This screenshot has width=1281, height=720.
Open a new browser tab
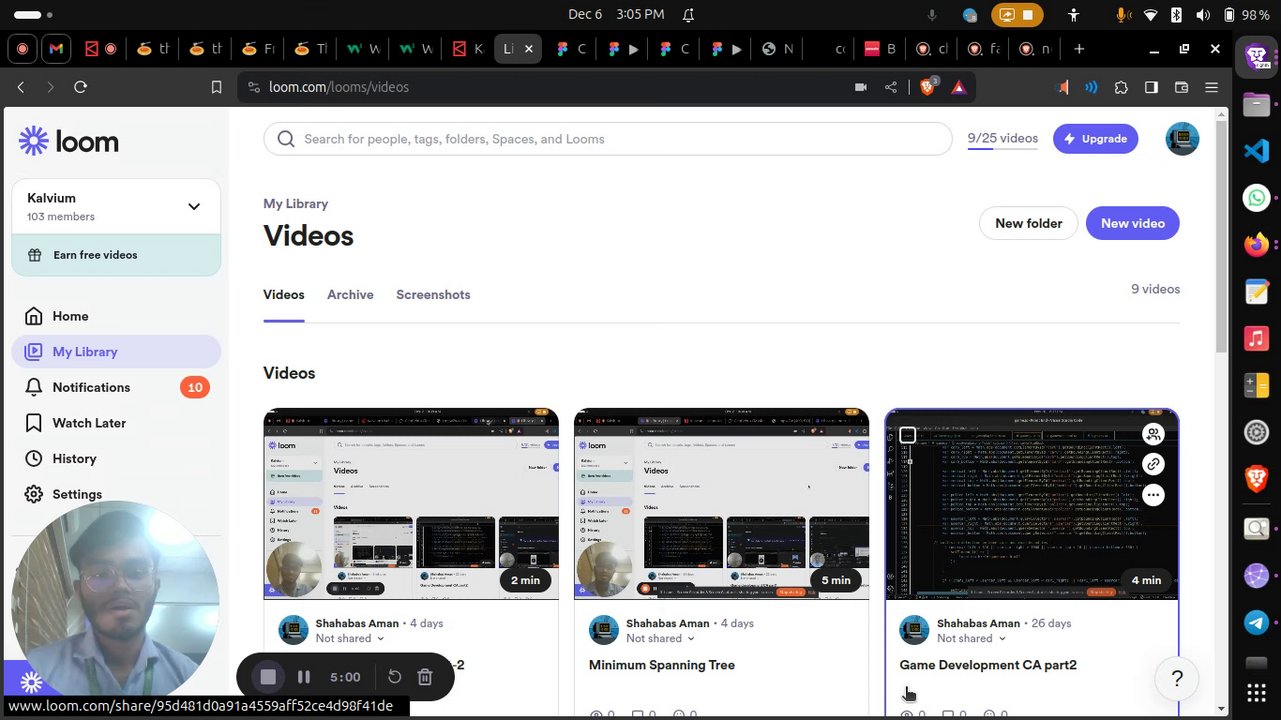[x=1079, y=49]
